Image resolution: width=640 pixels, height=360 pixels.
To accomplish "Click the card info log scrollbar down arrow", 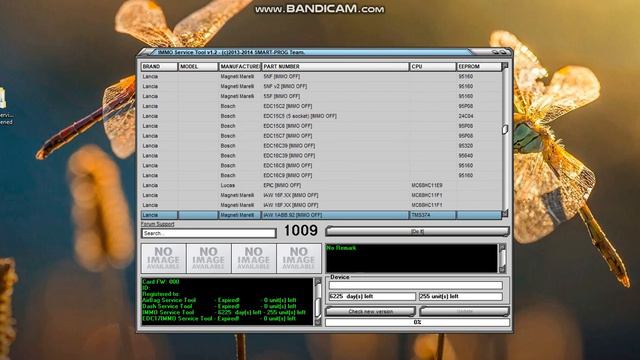I will [x=318, y=322].
